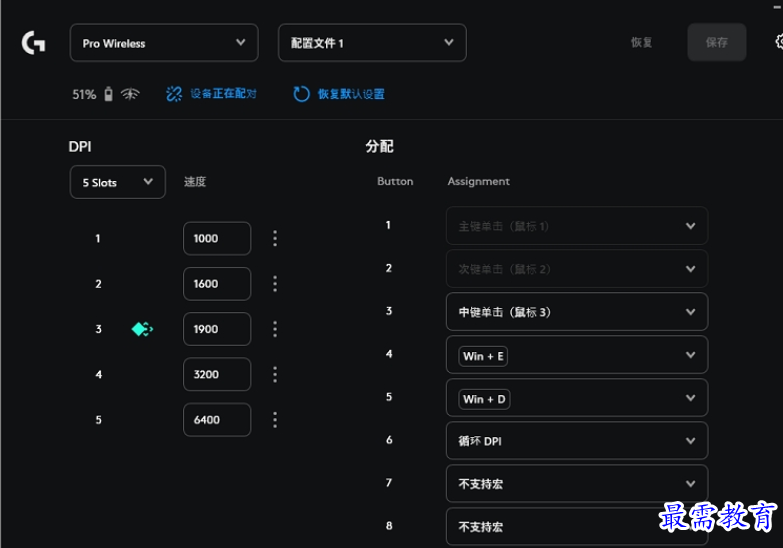The image size is (783, 548).
Task: Click the DPI slot 3 field 1900
Action: (x=217, y=329)
